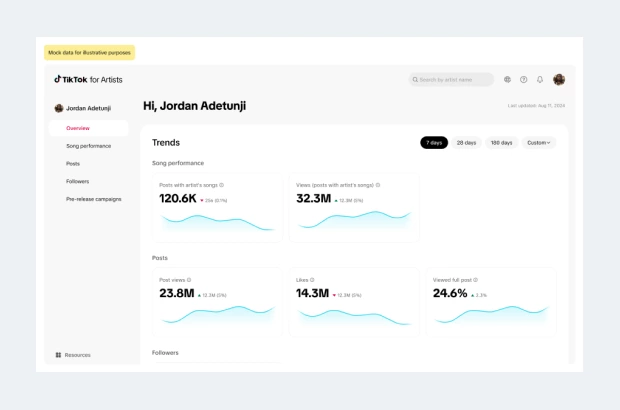
Task: Click the 32.3M value
Action: click(x=314, y=198)
